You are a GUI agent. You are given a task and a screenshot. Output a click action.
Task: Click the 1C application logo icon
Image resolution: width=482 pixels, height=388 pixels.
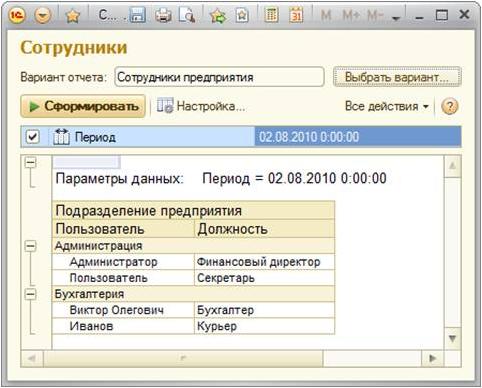17,15
